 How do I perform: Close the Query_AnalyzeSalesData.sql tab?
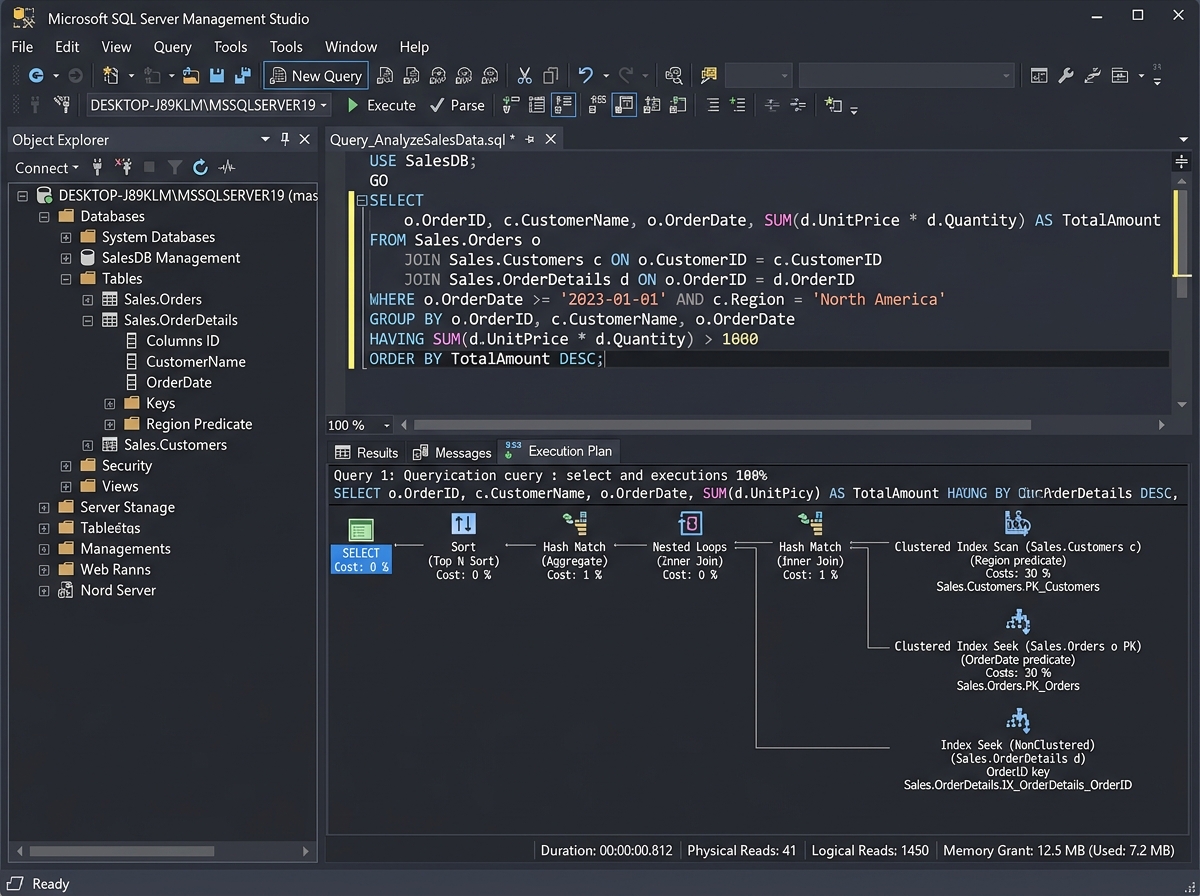click(551, 140)
